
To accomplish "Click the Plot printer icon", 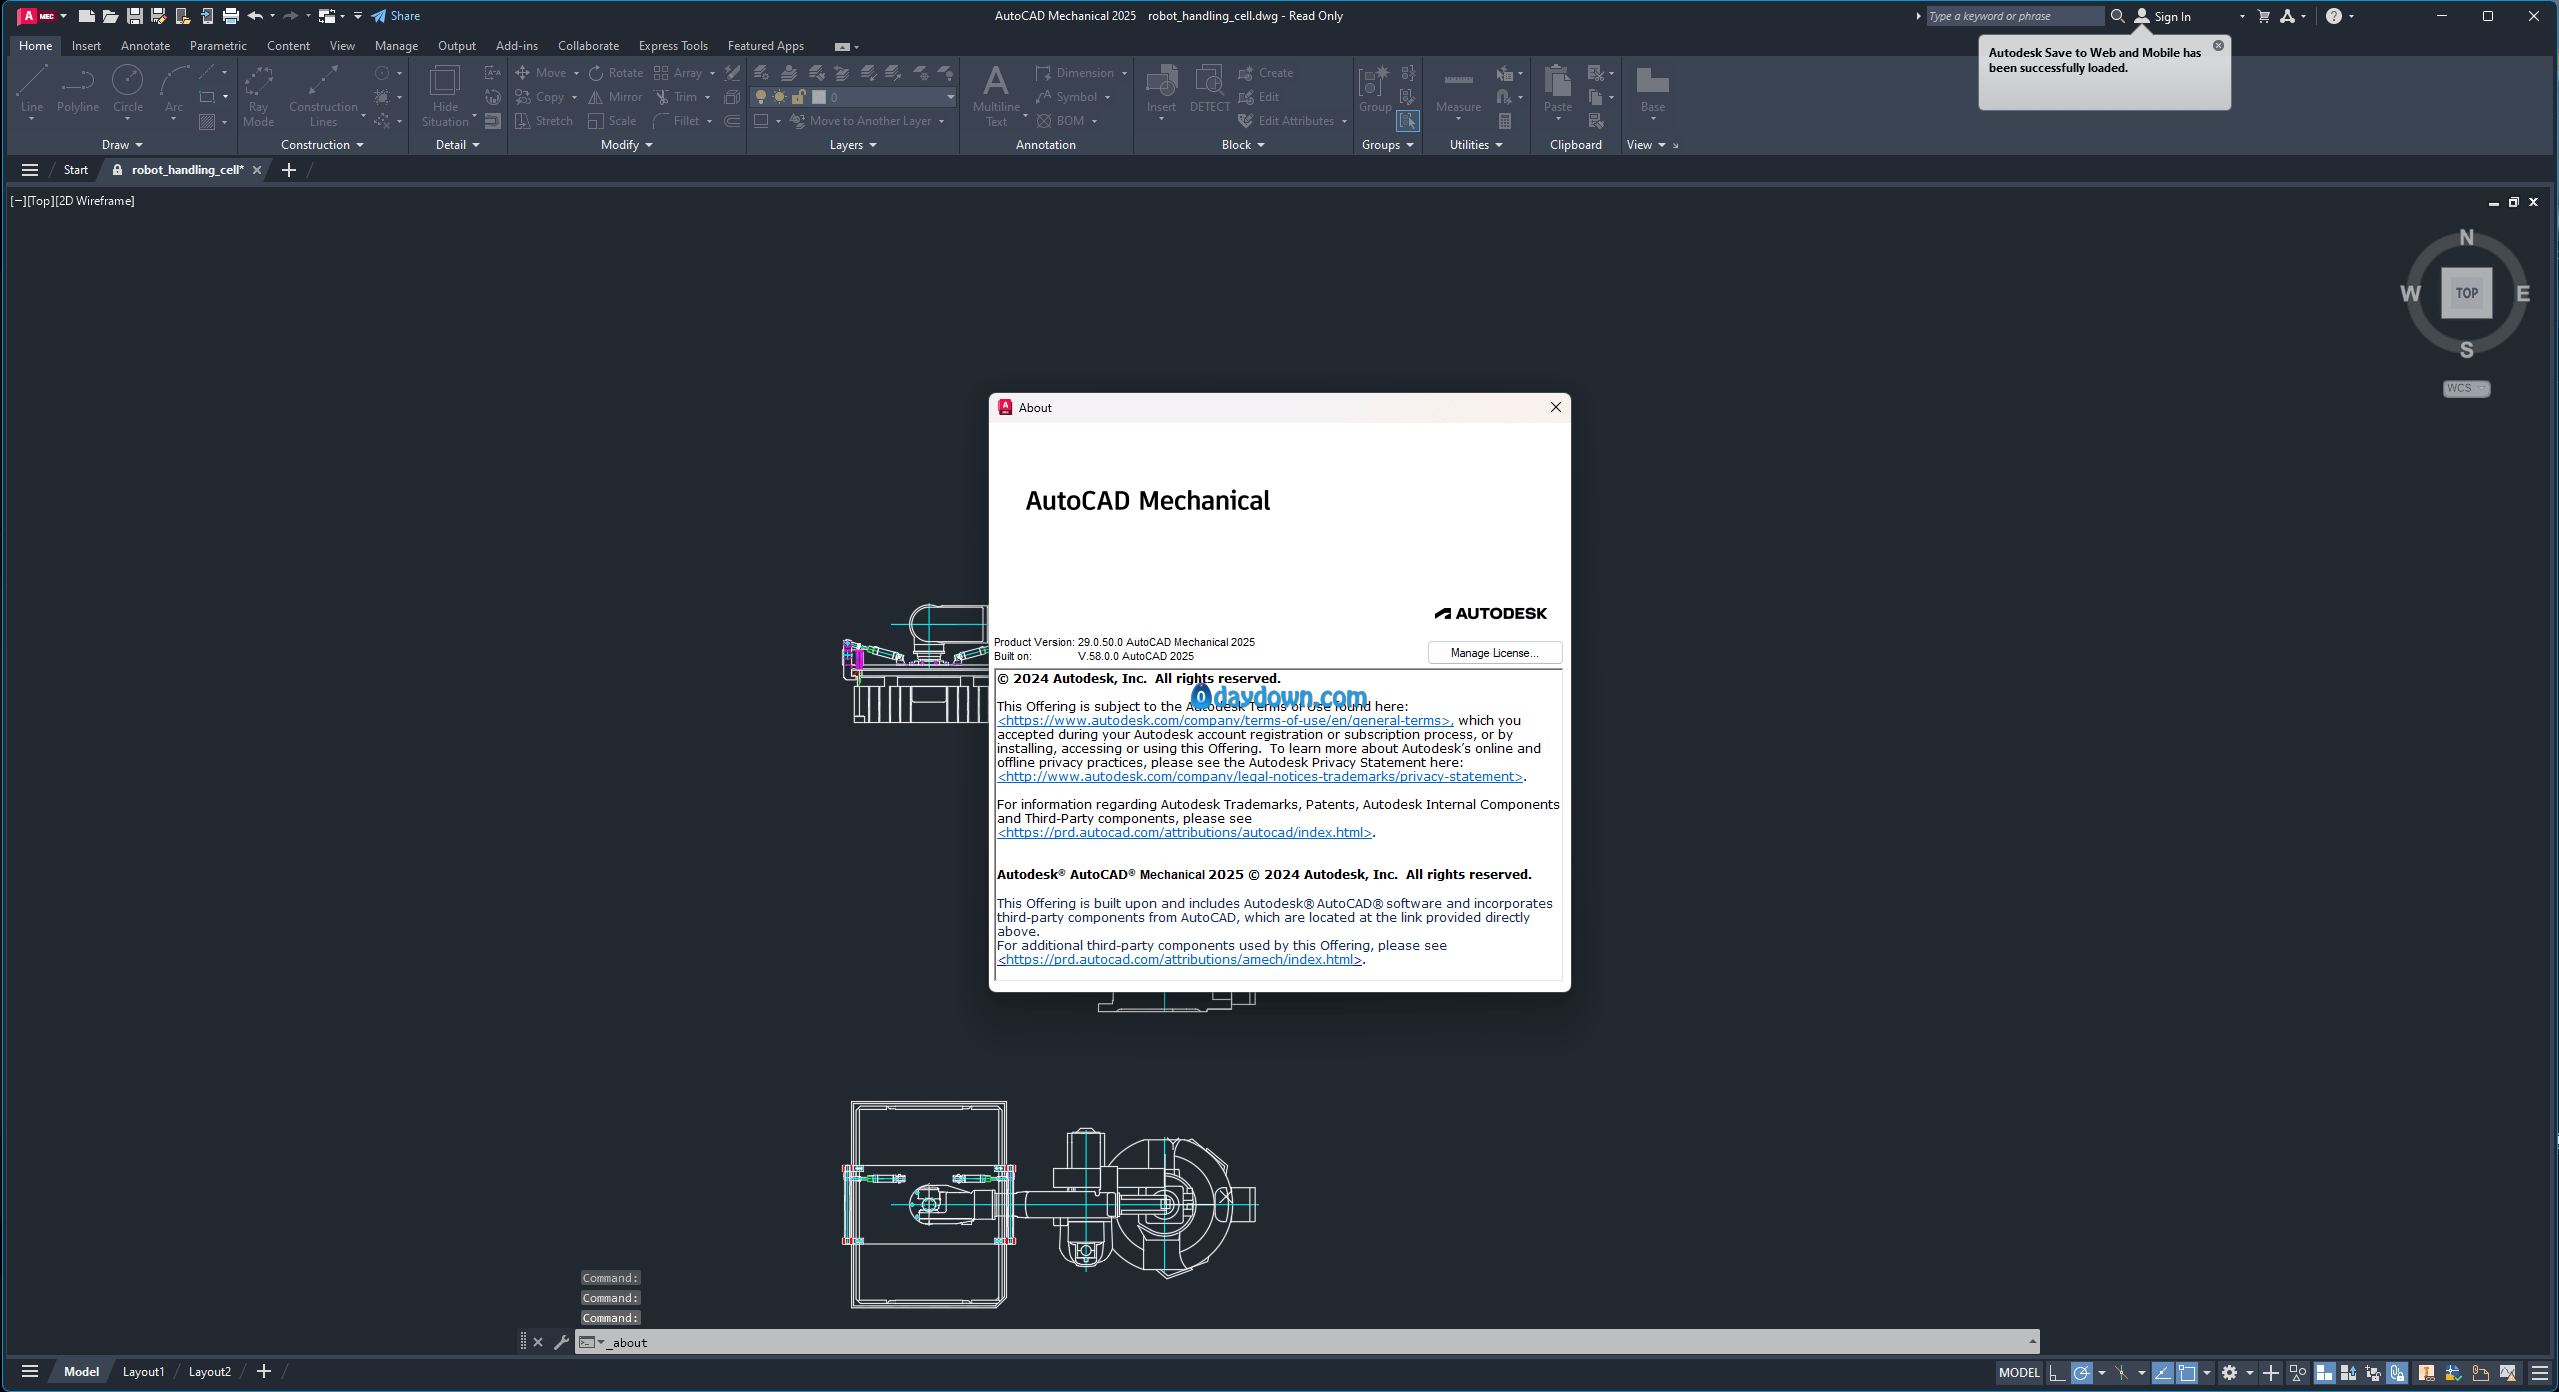I will click(231, 16).
